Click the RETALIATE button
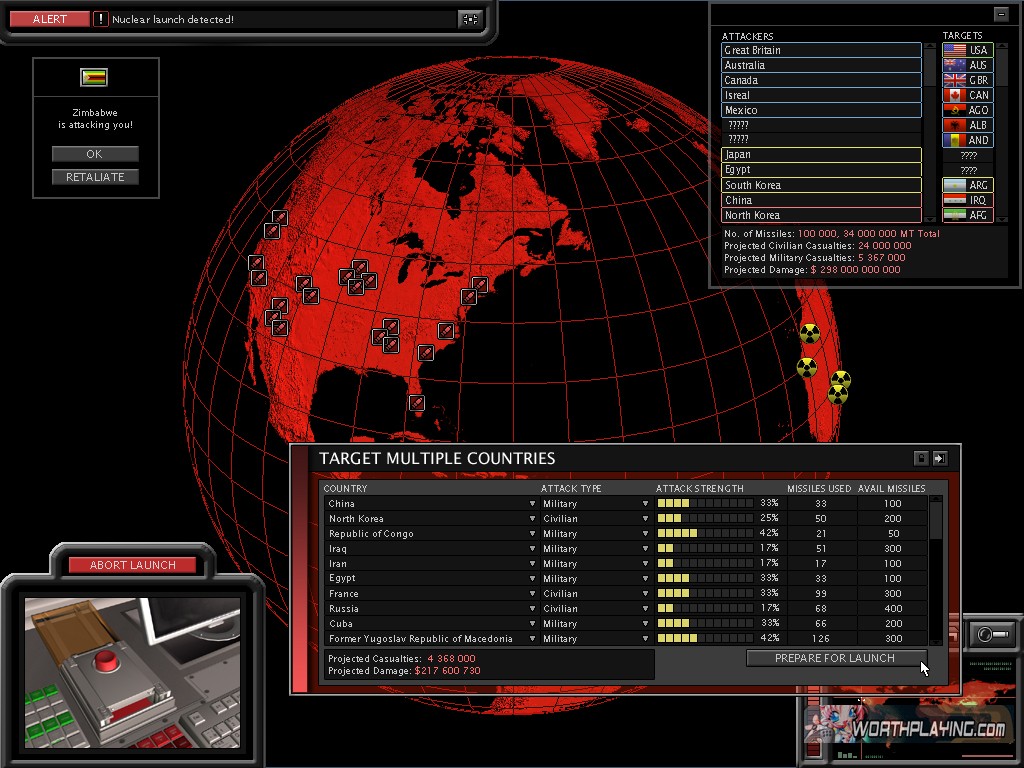The image size is (1024, 768). (x=95, y=177)
